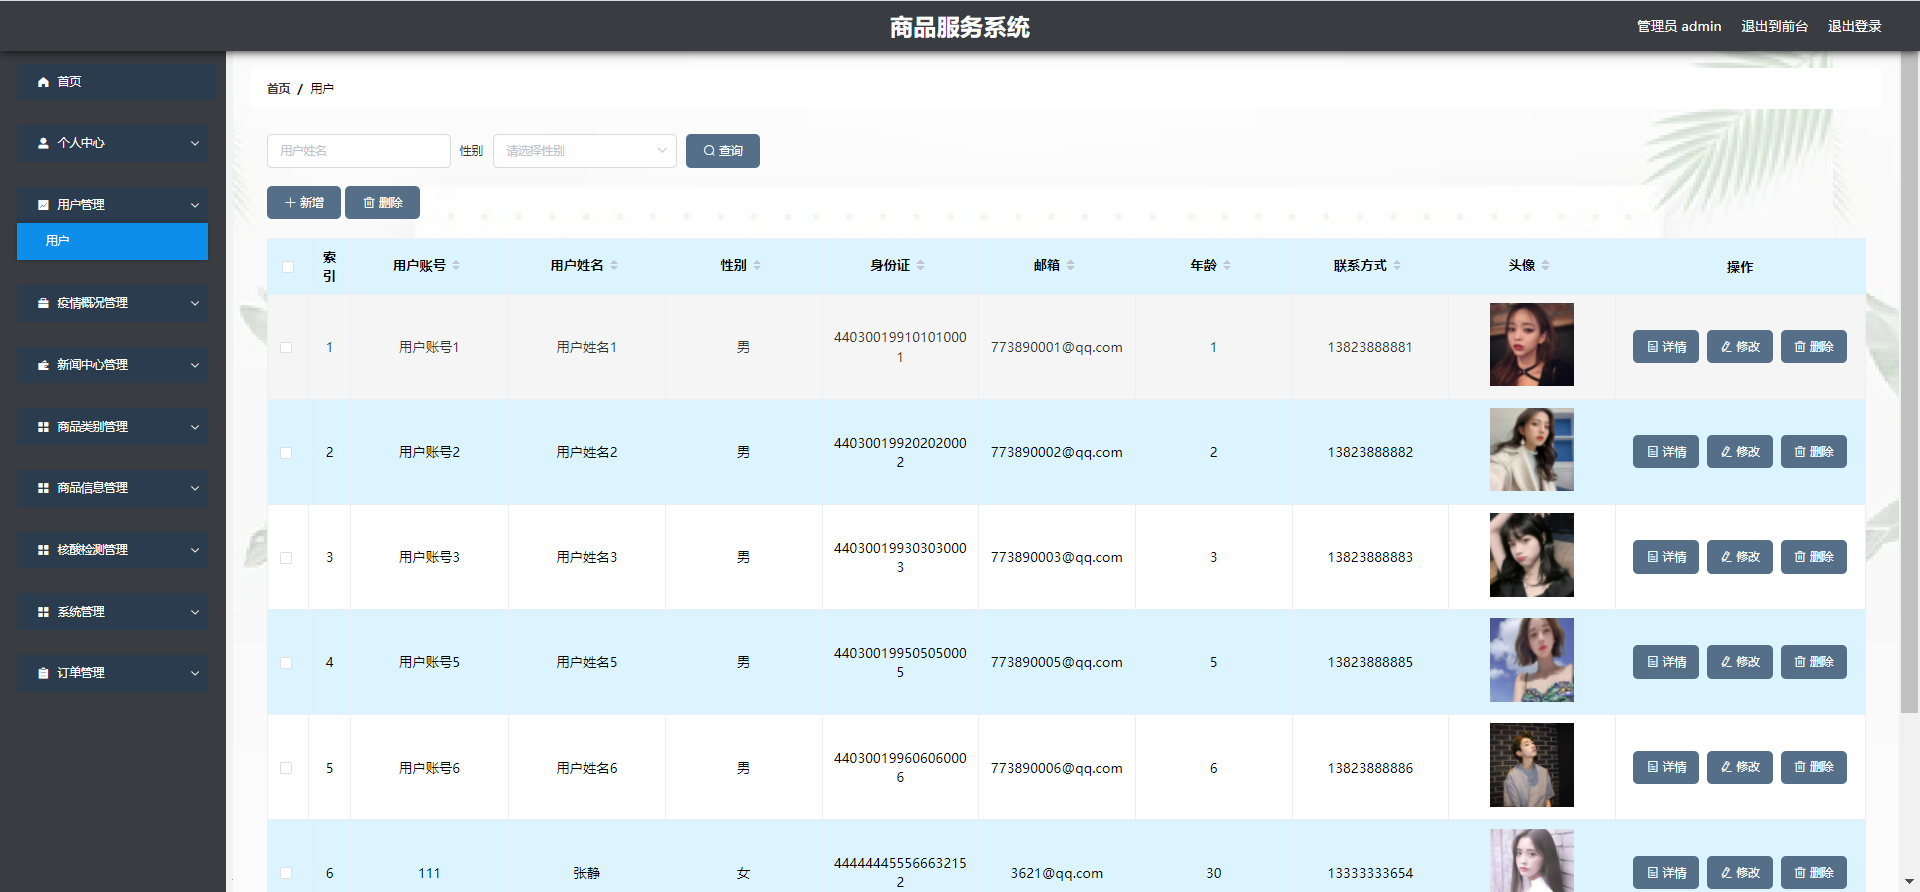1920x892 pixels.
Task: Click 管理员 admin in top bar
Action: [1679, 26]
